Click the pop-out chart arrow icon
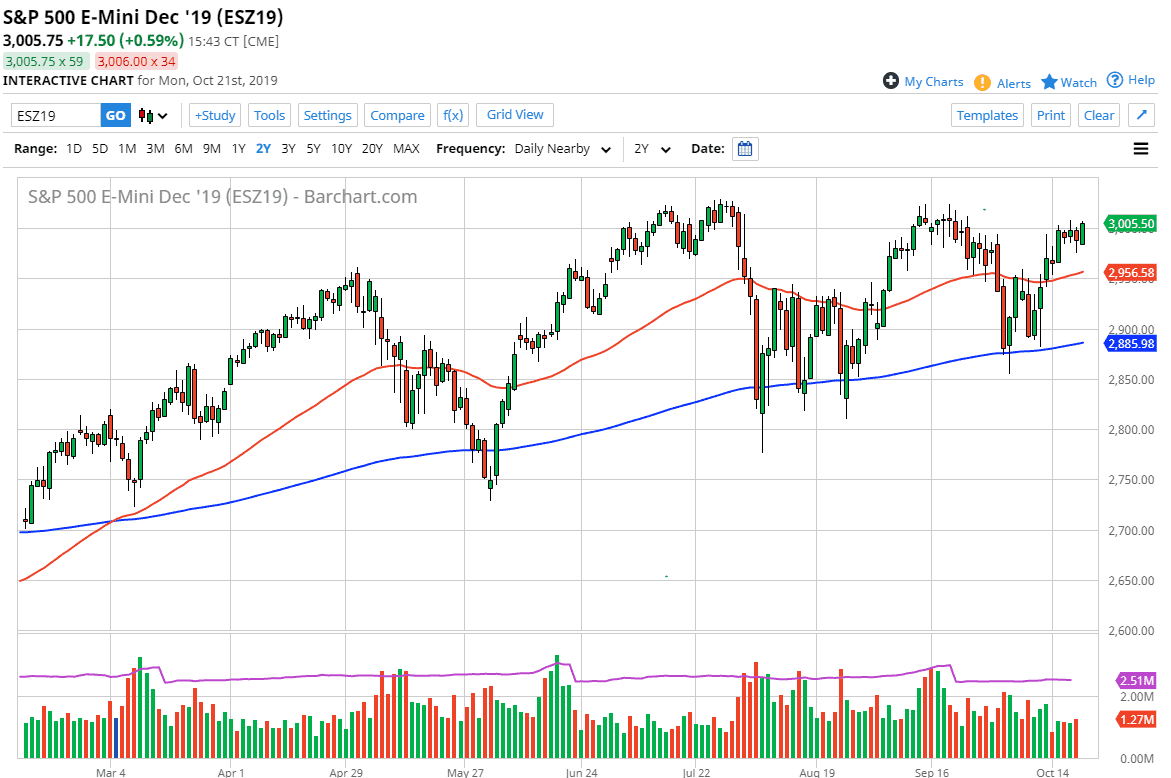1171x778 pixels. pyautogui.click(x=1143, y=114)
